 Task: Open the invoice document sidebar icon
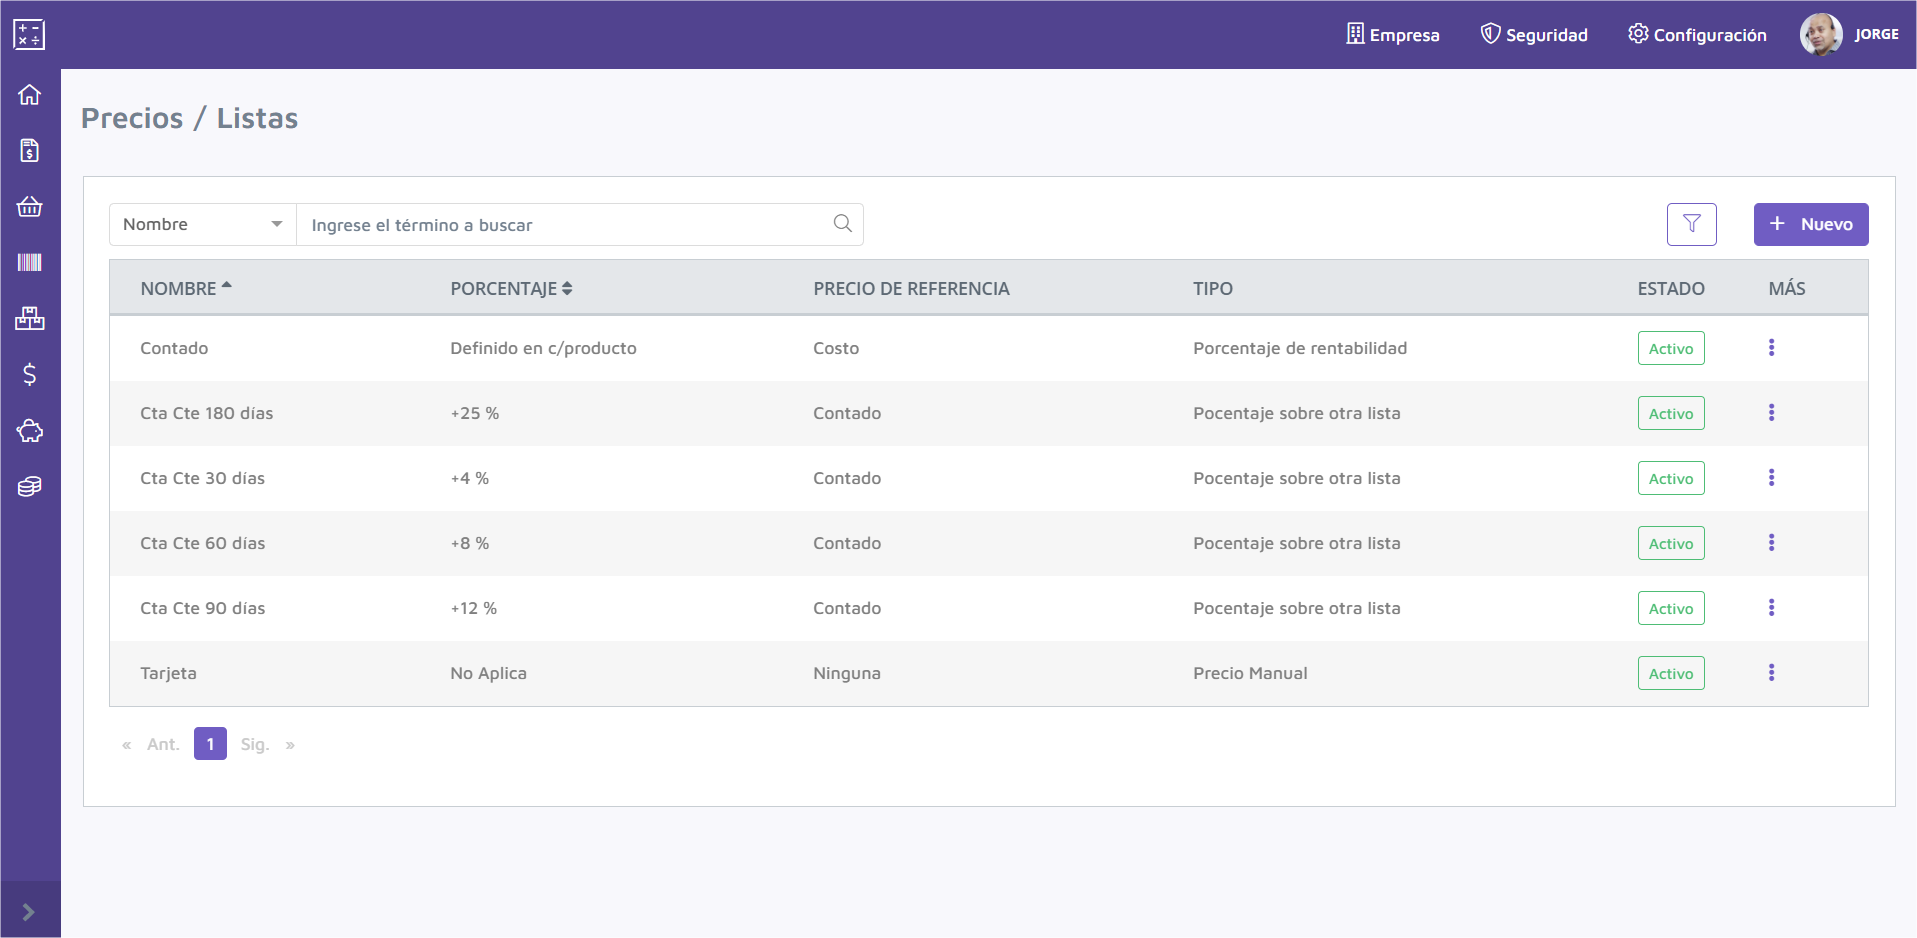29,150
